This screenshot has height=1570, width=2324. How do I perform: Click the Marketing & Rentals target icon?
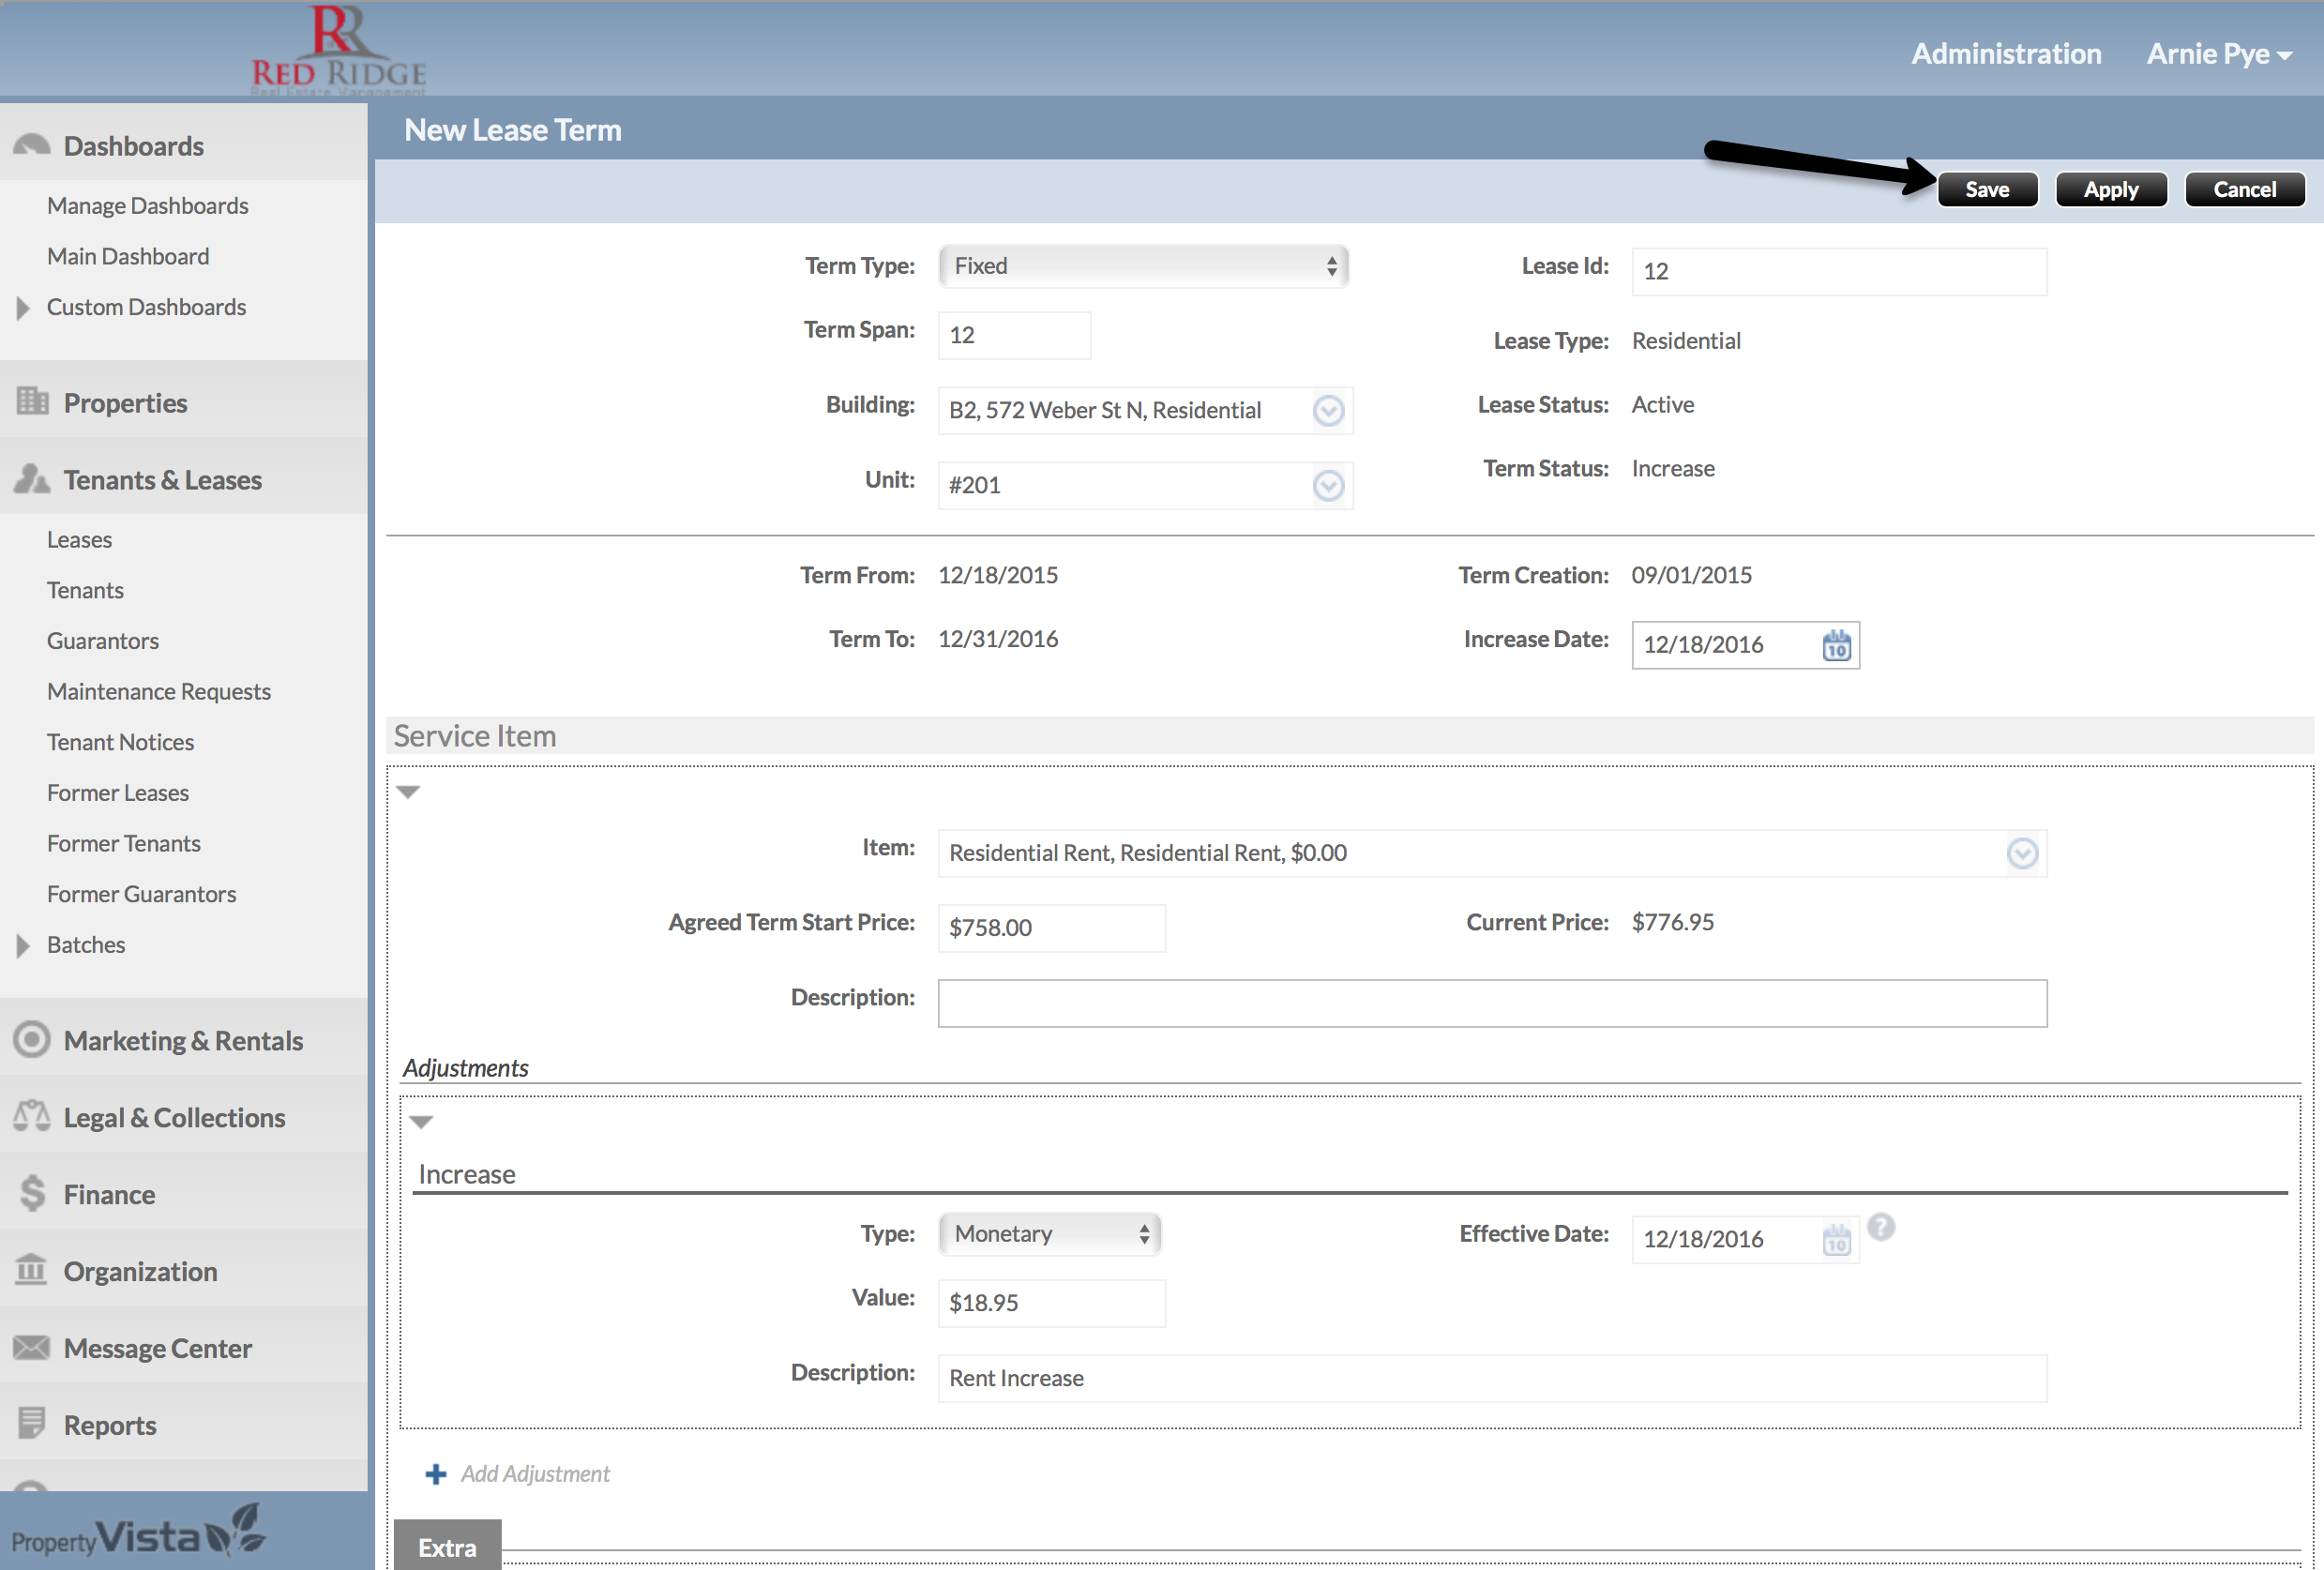32,1040
